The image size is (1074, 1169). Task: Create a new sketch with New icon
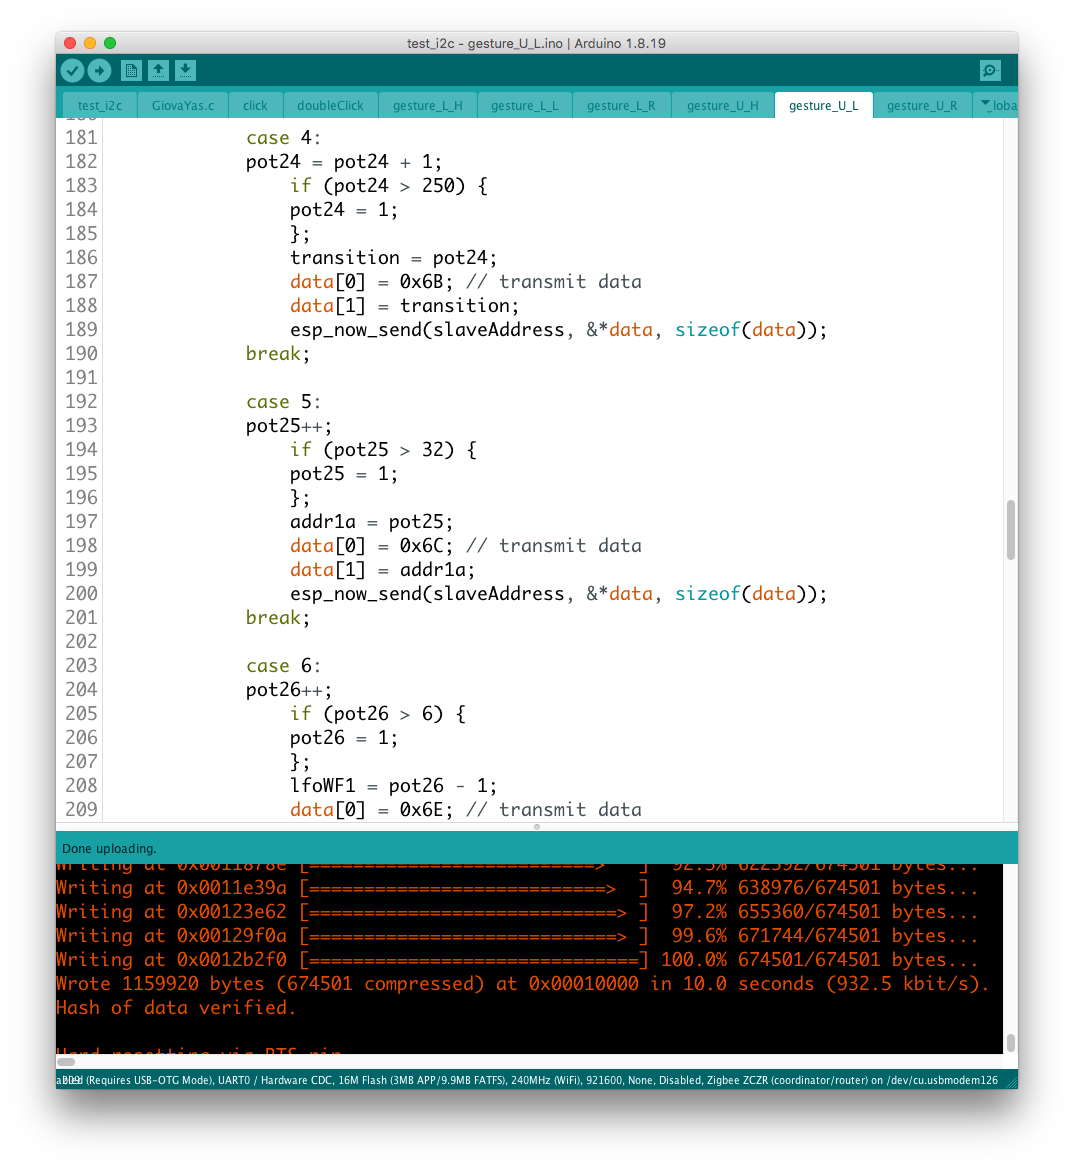tap(131, 70)
